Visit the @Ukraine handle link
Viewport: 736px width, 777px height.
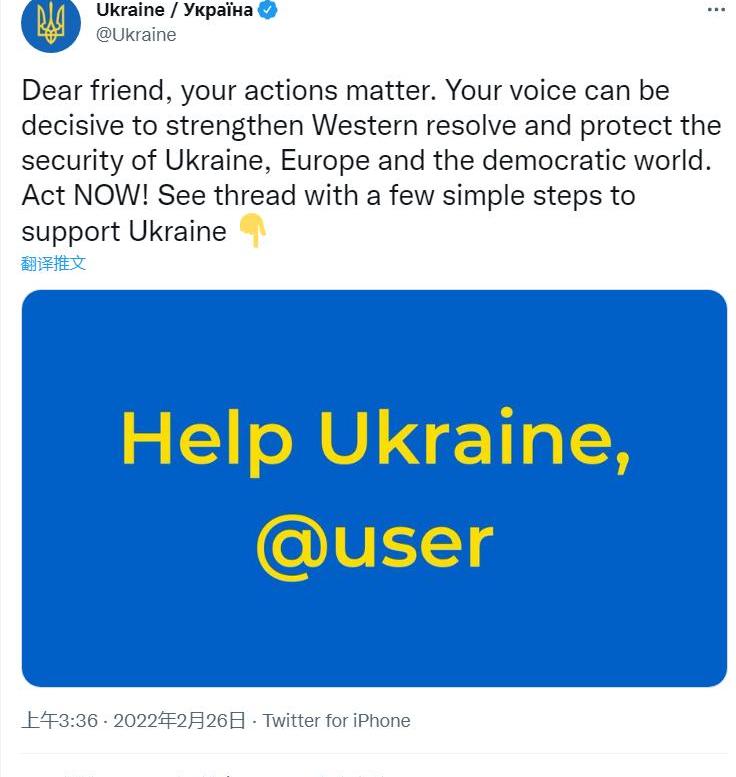(136, 35)
